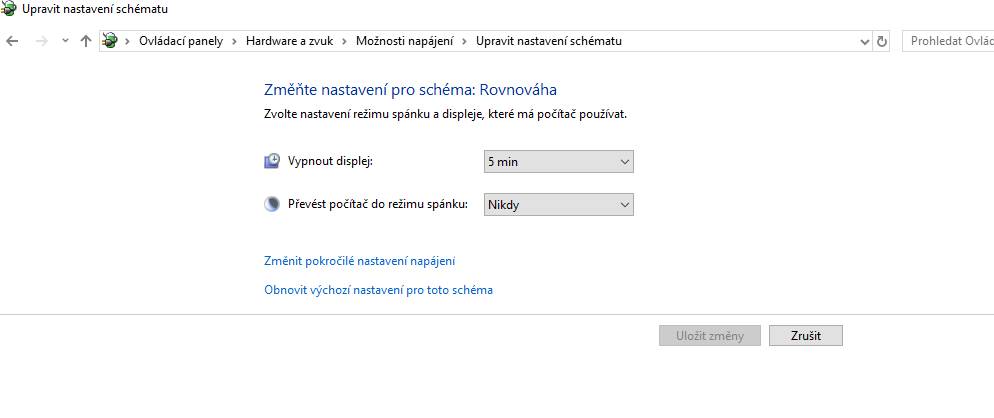Click the Upravit nastavení schématu breadcrumb
Screen dimensions: 994x418
549,41
